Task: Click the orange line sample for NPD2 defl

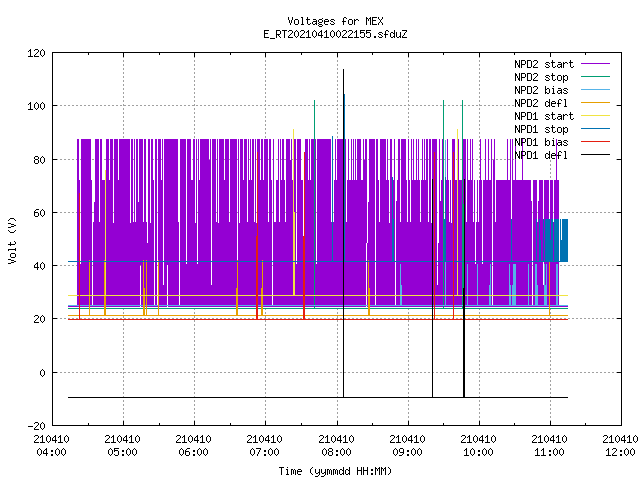Action: click(x=595, y=103)
